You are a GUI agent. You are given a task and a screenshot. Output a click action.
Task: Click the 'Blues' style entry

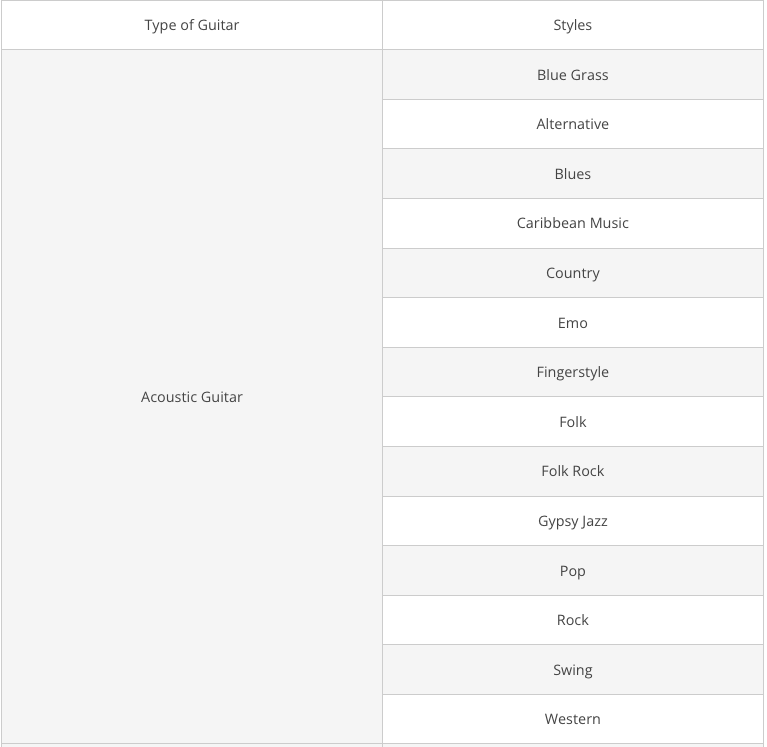point(572,174)
